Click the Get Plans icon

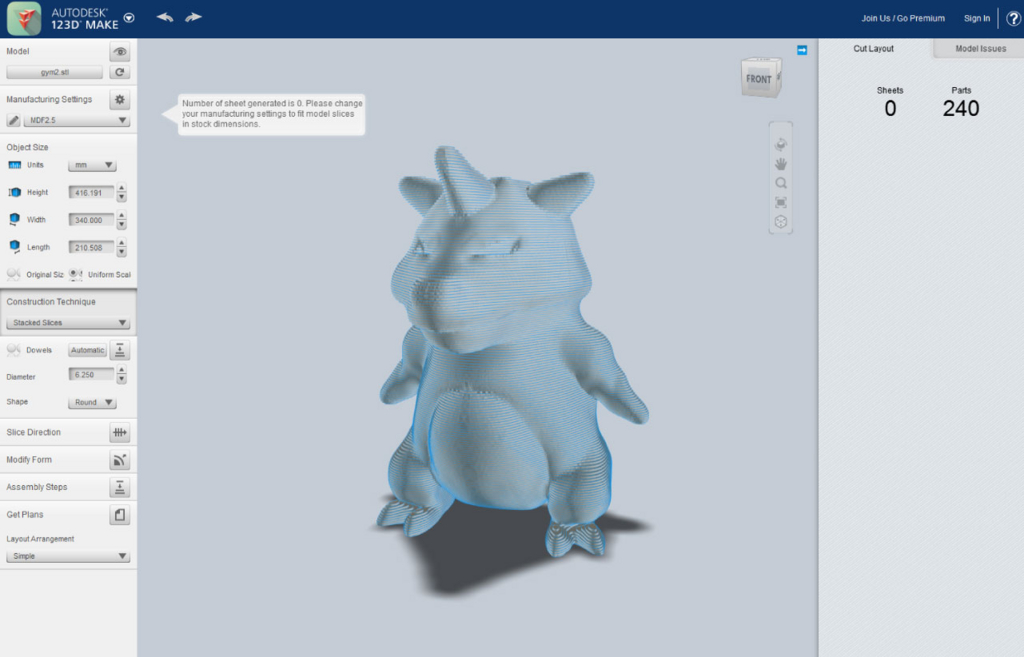120,515
